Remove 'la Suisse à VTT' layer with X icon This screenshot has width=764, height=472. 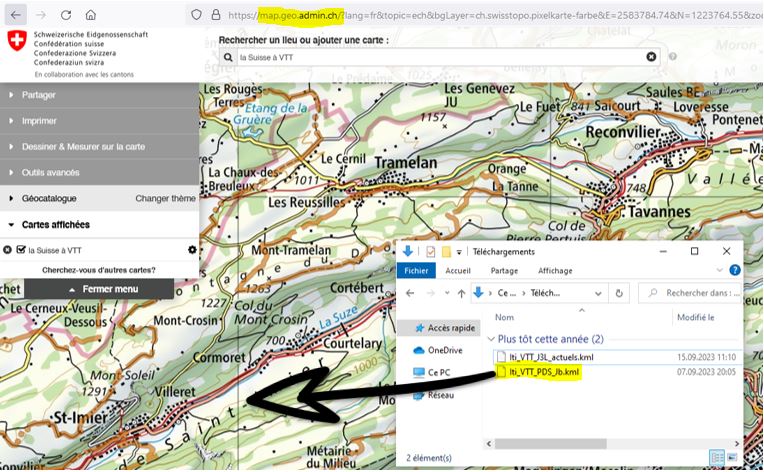pos(7,250)
